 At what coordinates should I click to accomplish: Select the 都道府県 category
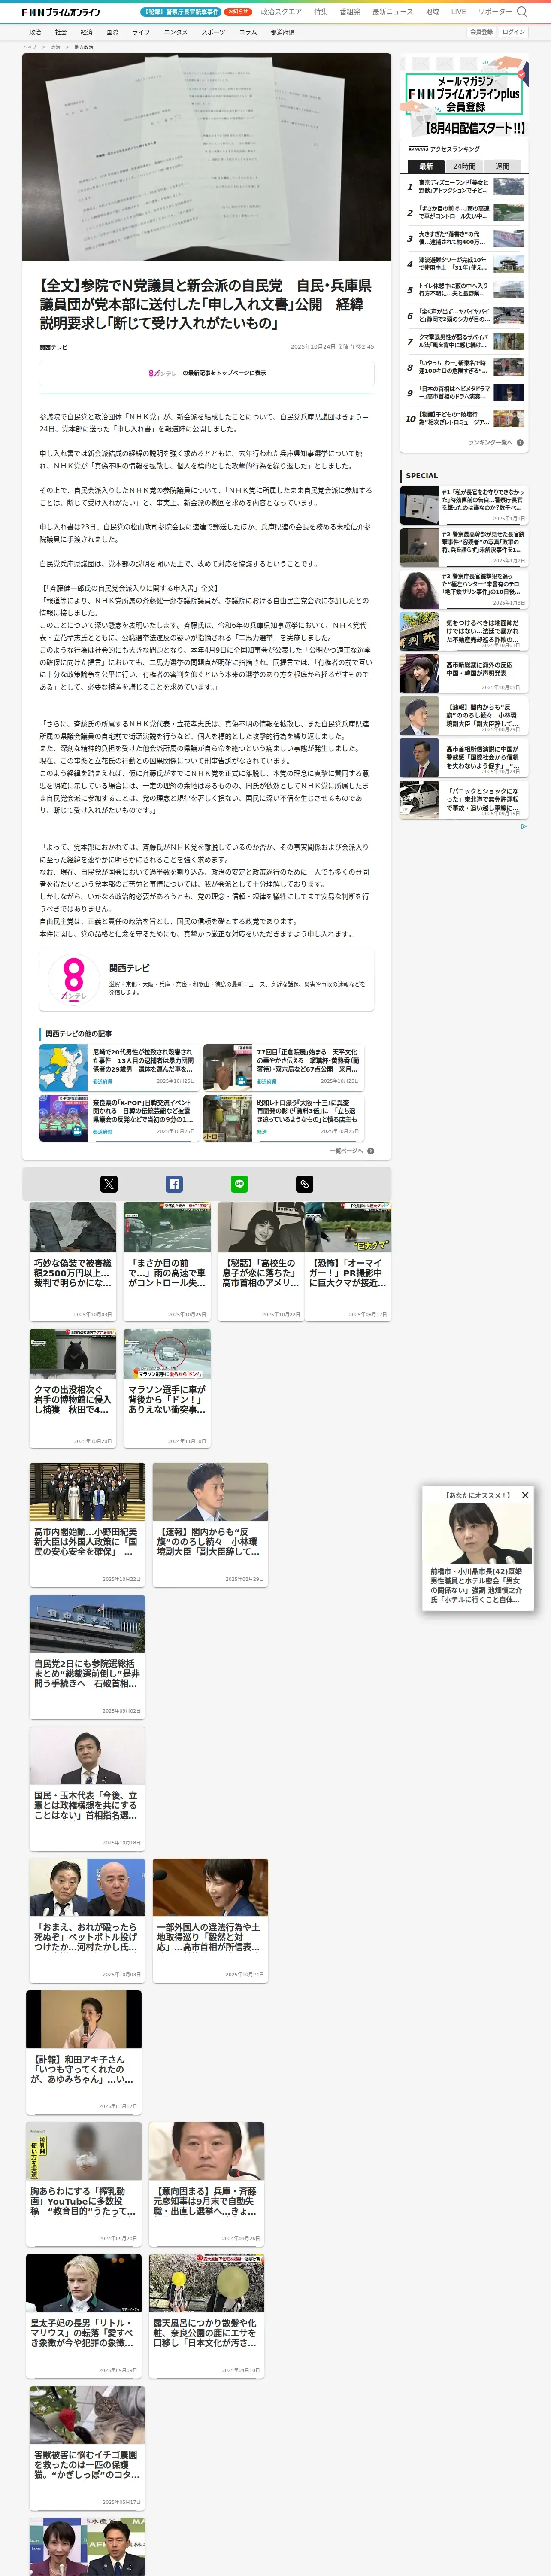(x=282, y=32)
